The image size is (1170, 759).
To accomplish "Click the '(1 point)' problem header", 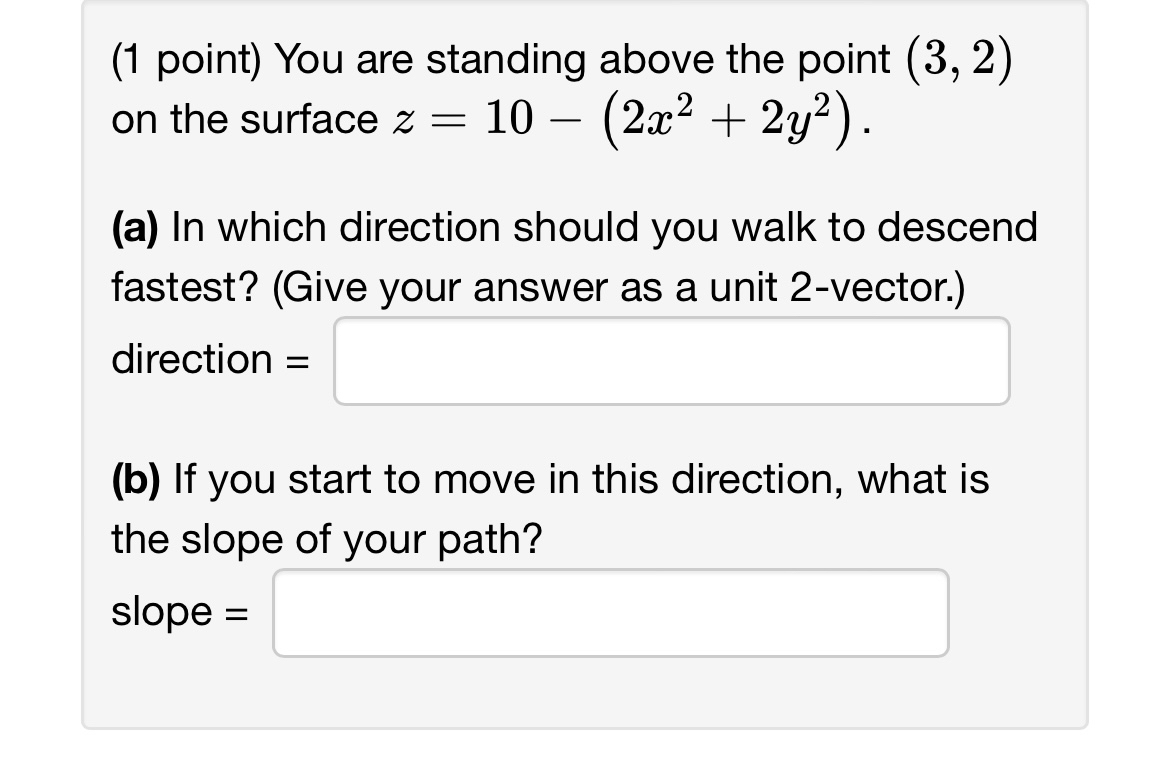I will click(x=188, y=58).
